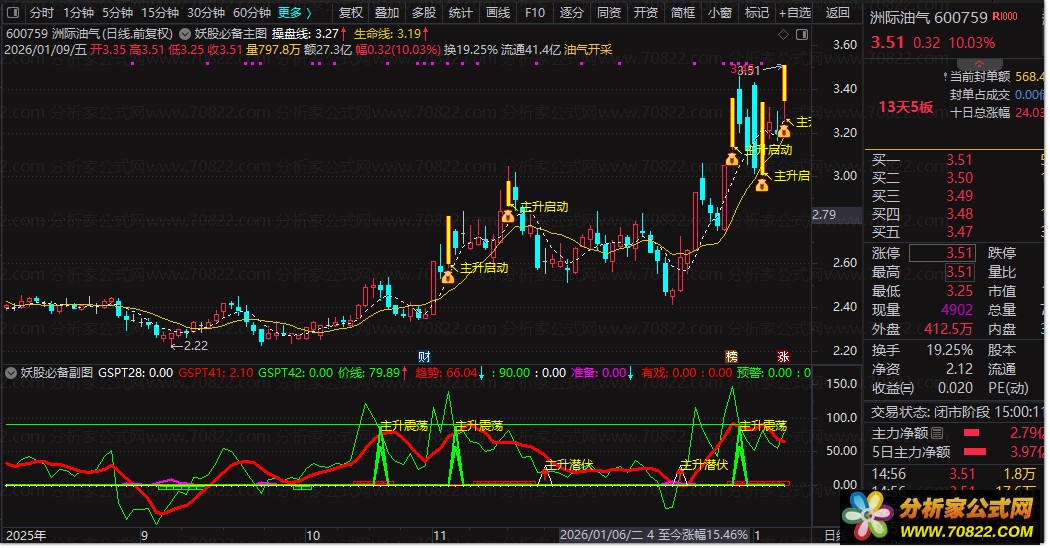The image size is (1050, 548).
Task: Switch to 分时 intraday view
Action: tap(42, 13)
